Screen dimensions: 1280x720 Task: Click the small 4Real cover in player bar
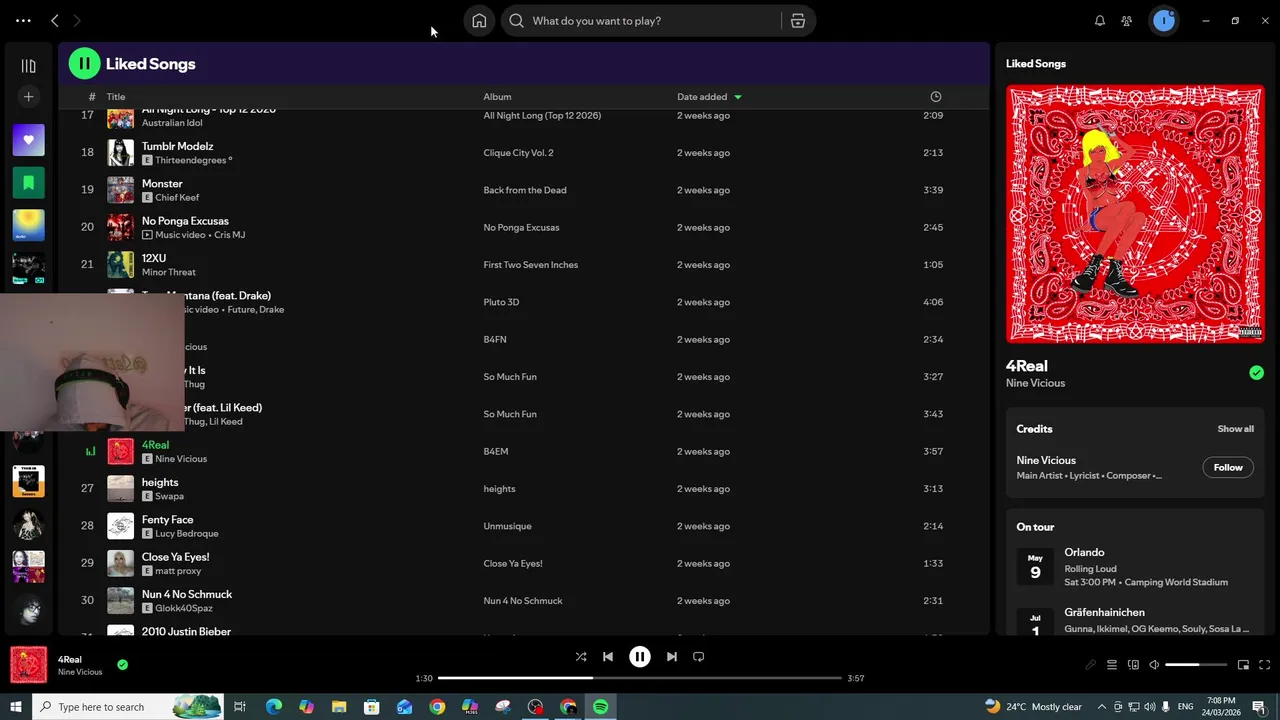click(x=28, y=665)
